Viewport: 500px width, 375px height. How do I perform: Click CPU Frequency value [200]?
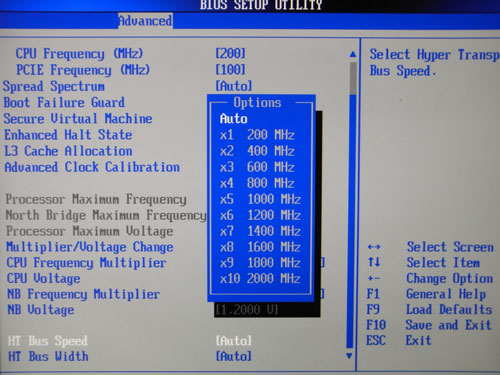(230, 53)
